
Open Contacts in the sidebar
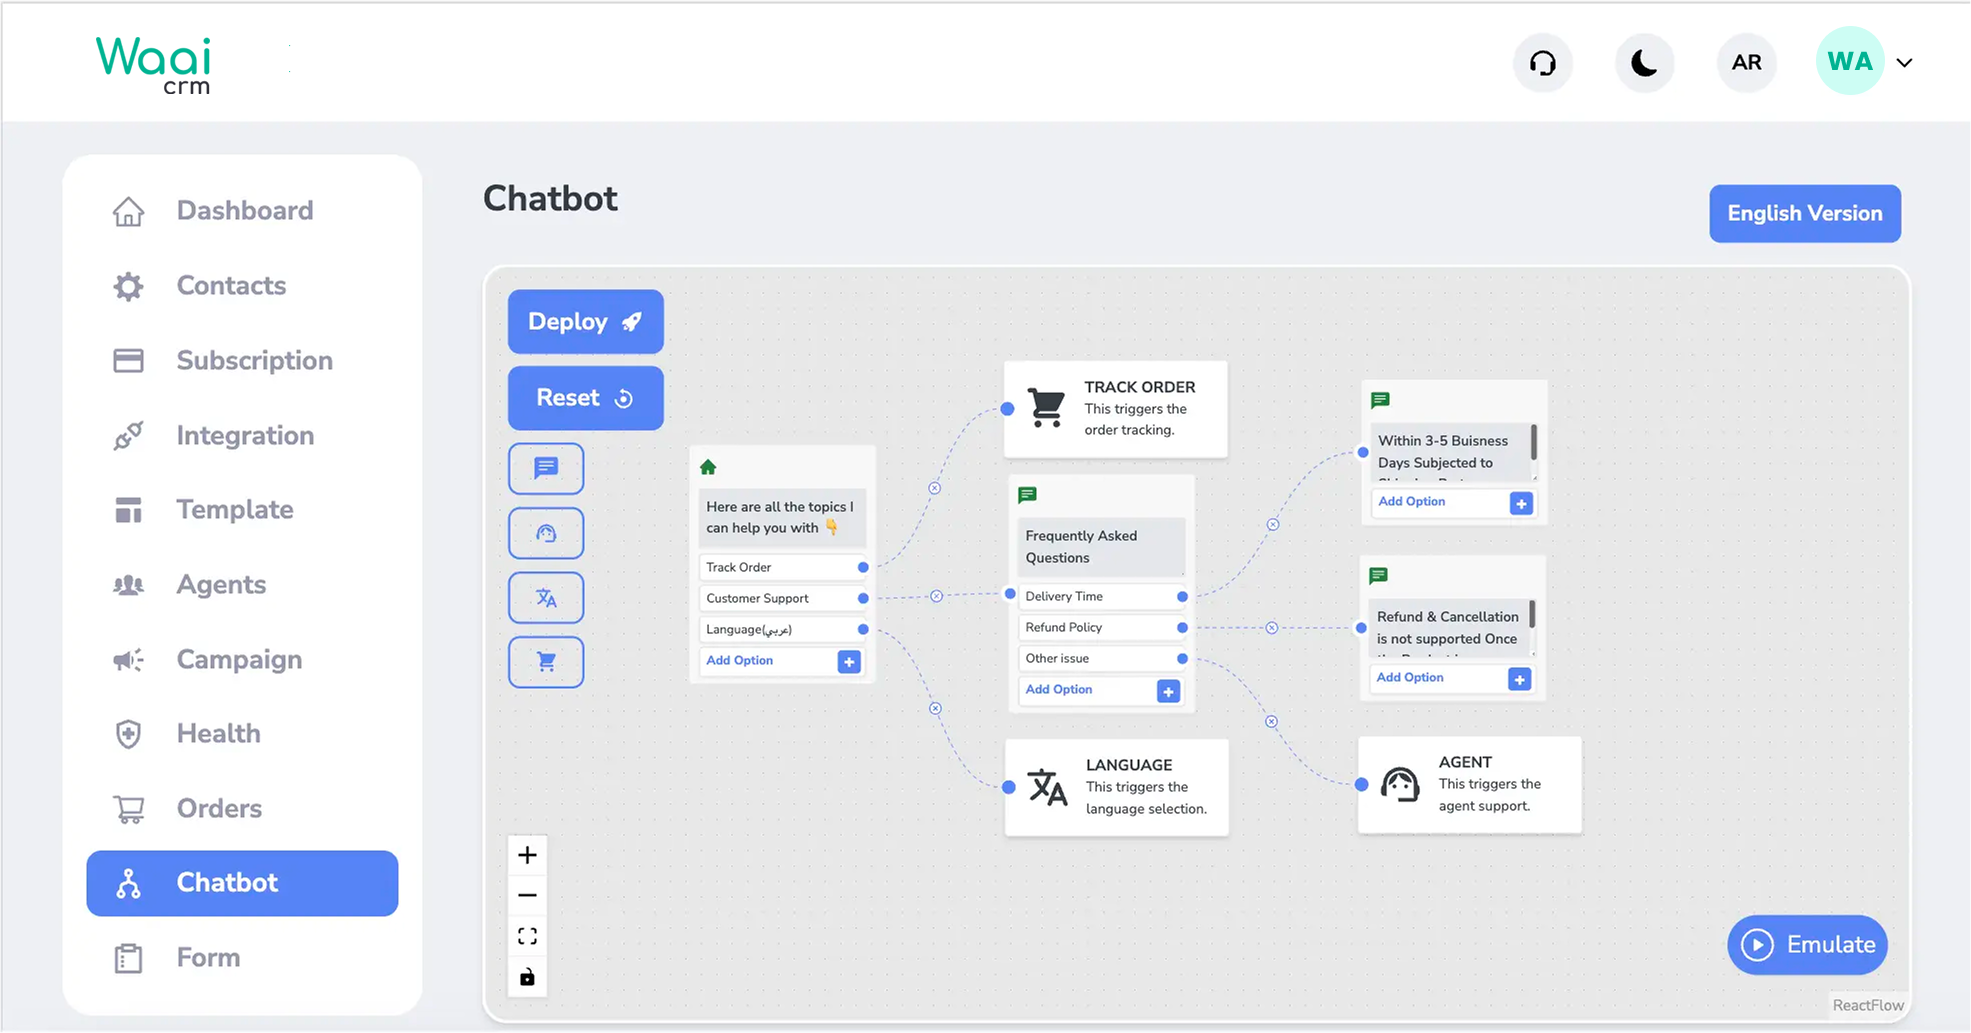tap(242, 286)
